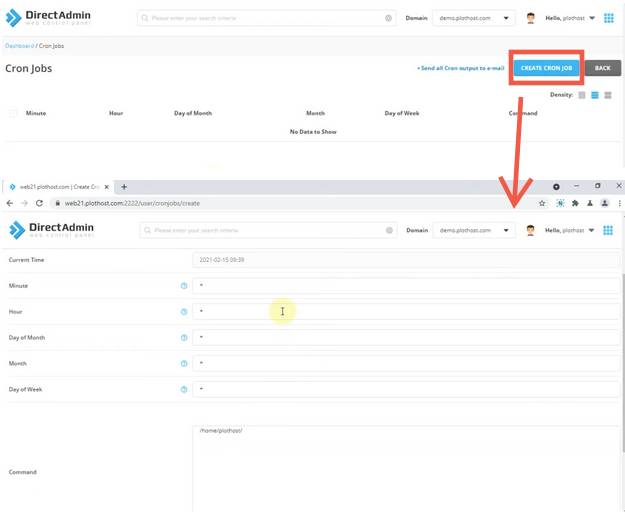Click the CREATE CRON JOB button

coord(546,68)
